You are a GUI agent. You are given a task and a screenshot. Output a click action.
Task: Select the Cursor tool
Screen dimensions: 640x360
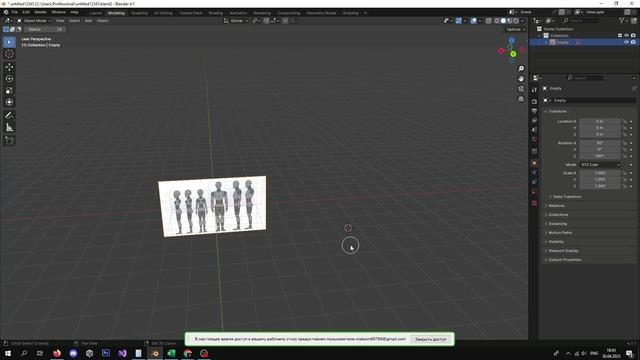pyautogui.click(x=9, y=54)
